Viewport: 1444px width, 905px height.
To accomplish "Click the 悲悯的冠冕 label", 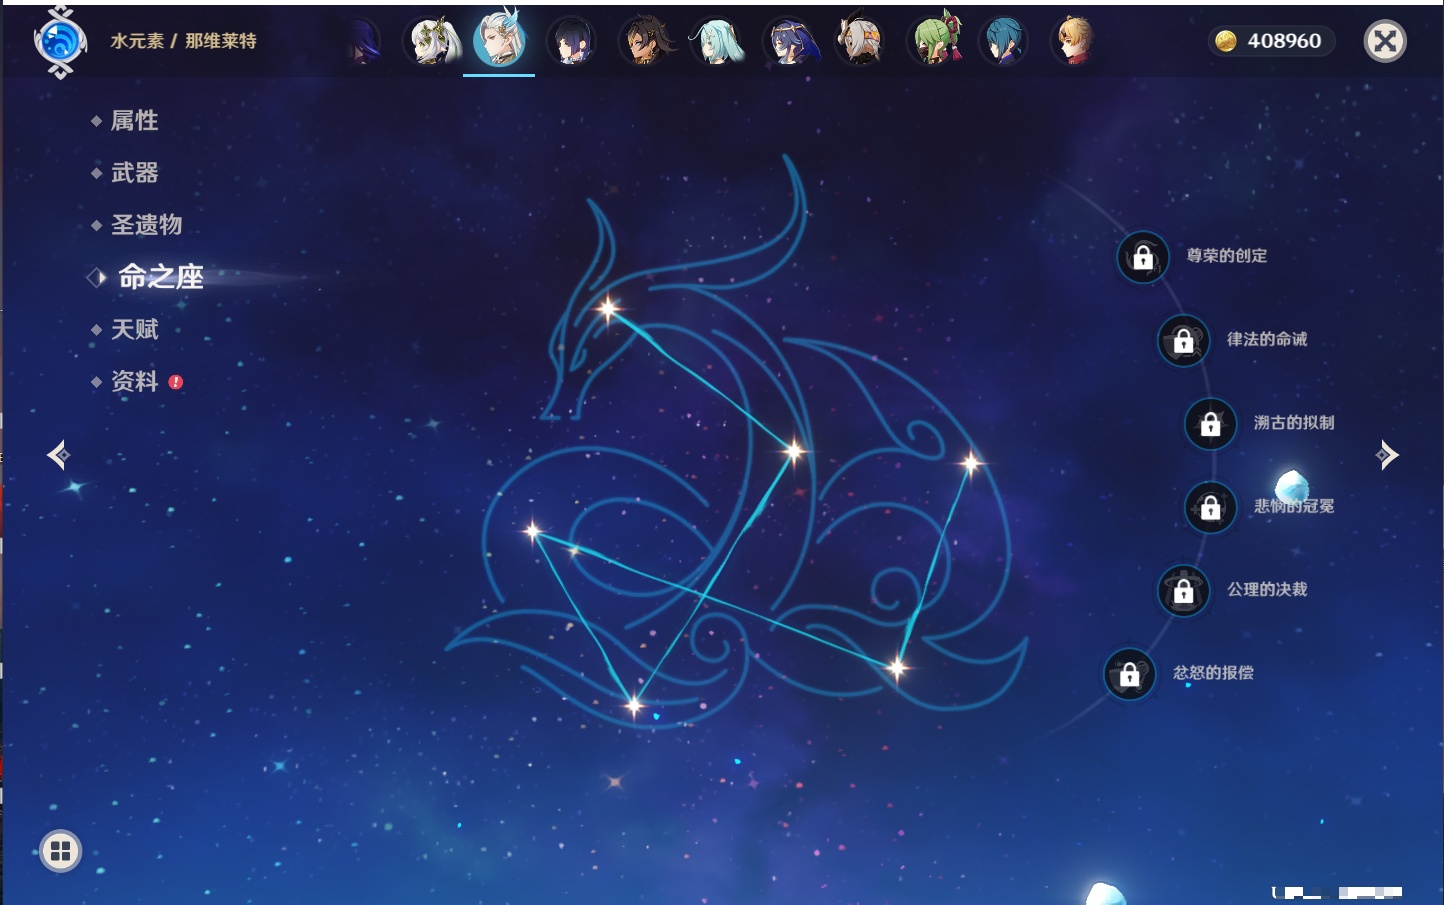I will click(x=1294, y=506).
